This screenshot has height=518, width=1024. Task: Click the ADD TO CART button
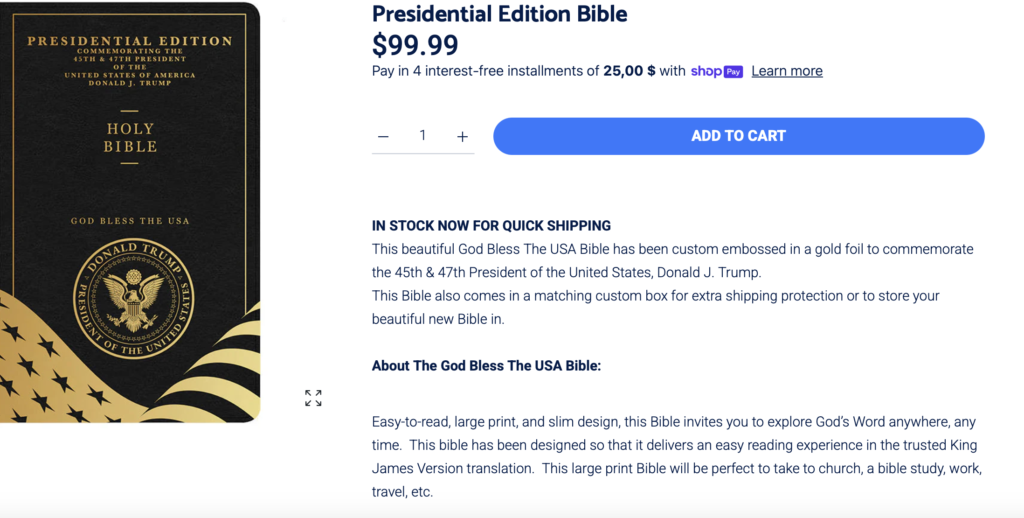tap(738, 136)
